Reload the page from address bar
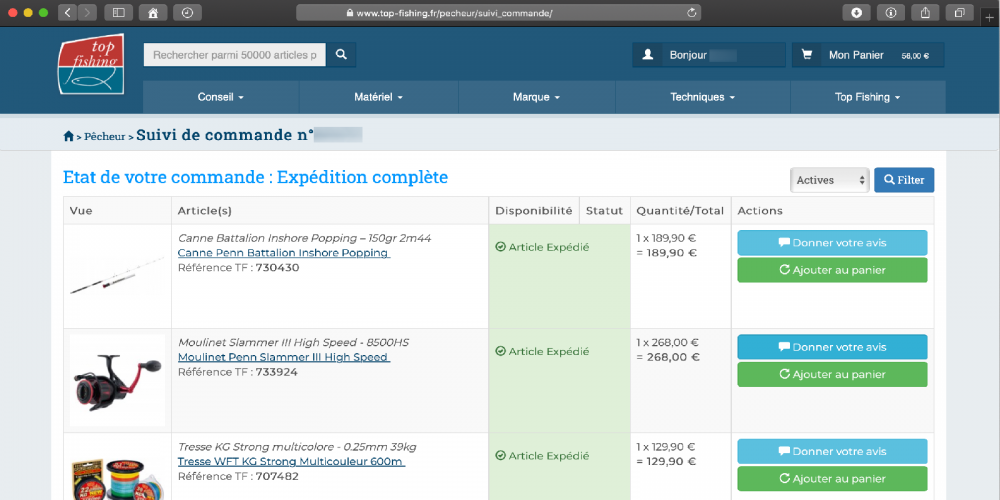1000x500 pixels. click(691, 13)
